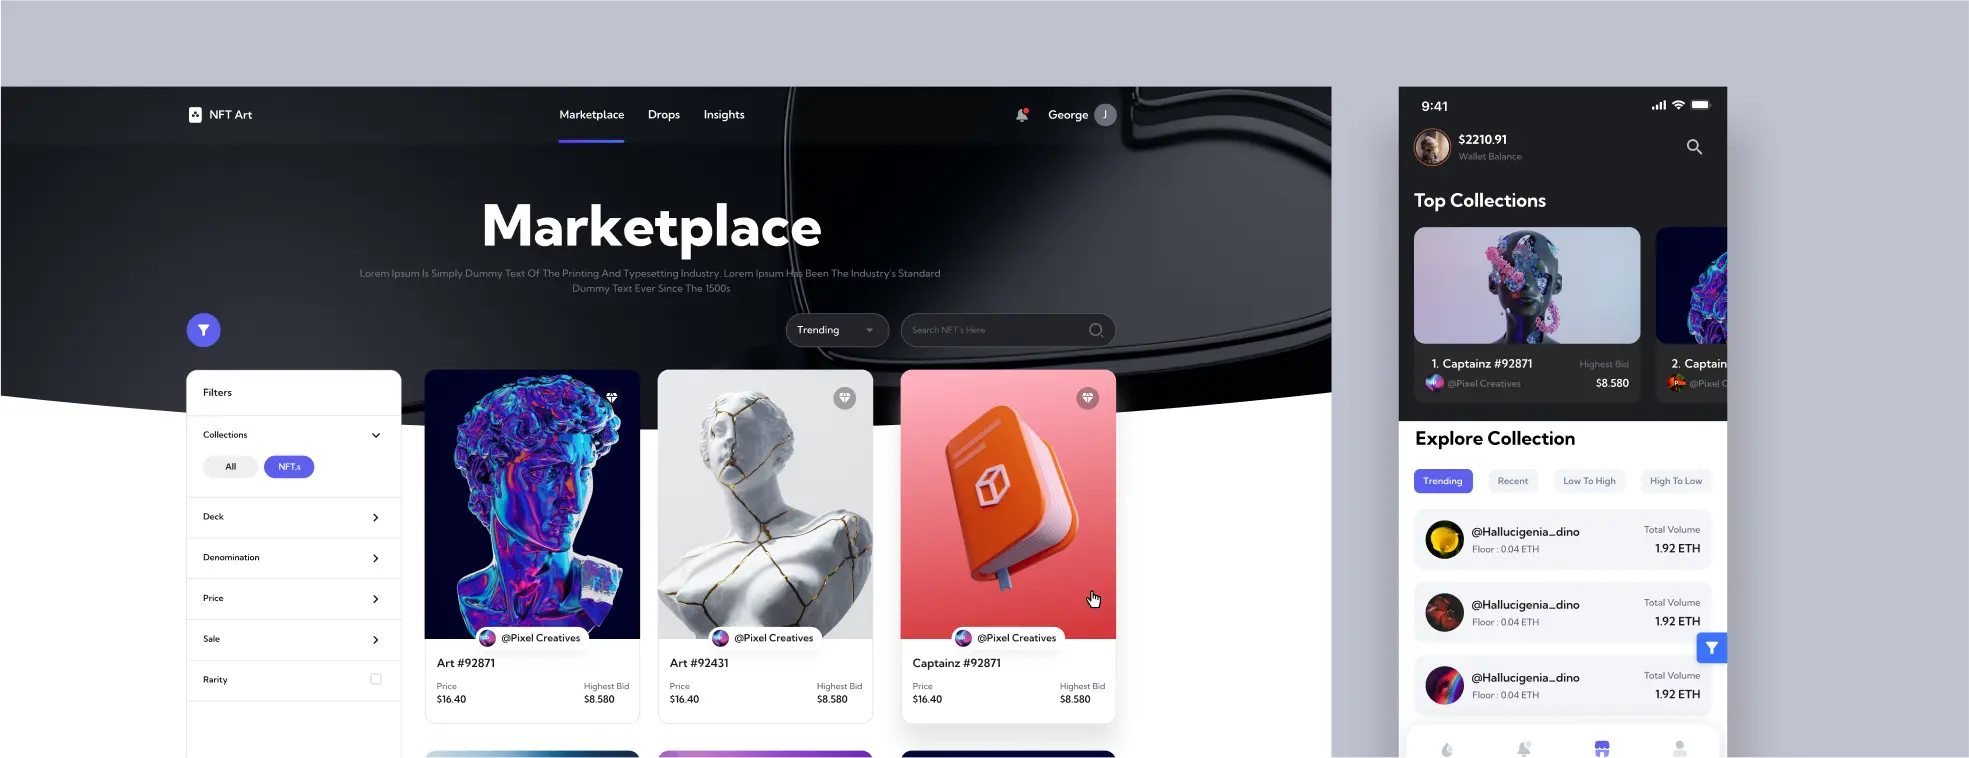Tap the blue floating filter button on mobile
The height and width of the screenshot is (758, 1969).
(1711, 648)
